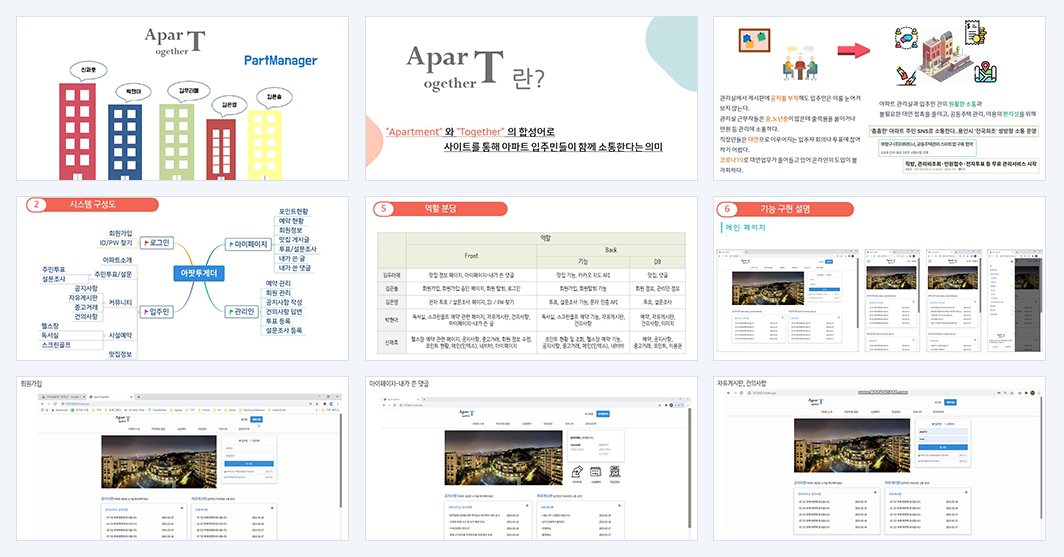The width and height of the screenshot is (1064, 557).
Task: Select the 로그인 node in mind map
Action: tap(156, 242)
